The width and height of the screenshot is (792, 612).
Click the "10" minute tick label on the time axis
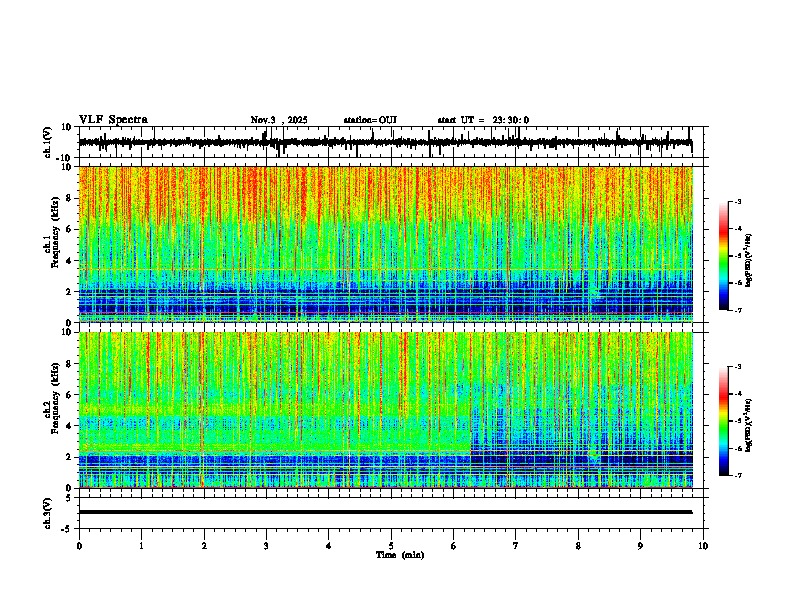pos(703,546)
